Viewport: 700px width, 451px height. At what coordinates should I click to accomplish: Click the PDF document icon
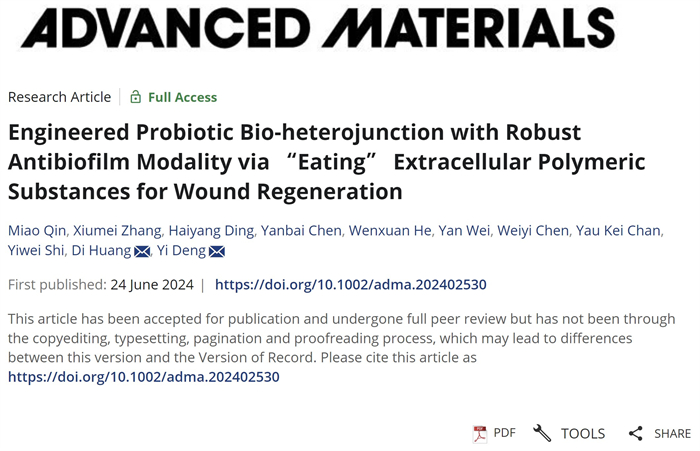480,433
